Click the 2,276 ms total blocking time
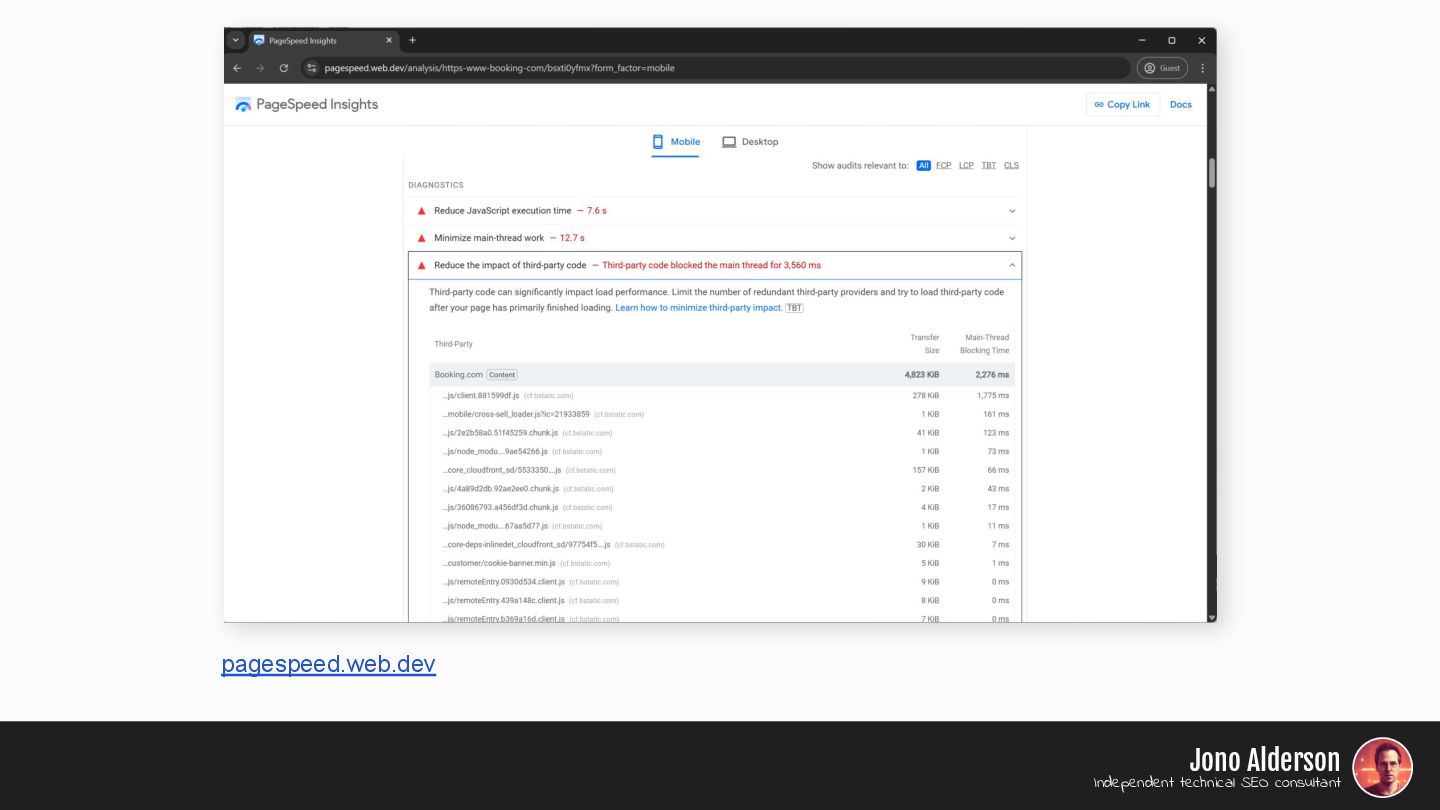This screenshot has width=1440, height=810. (x=993, y=375)
